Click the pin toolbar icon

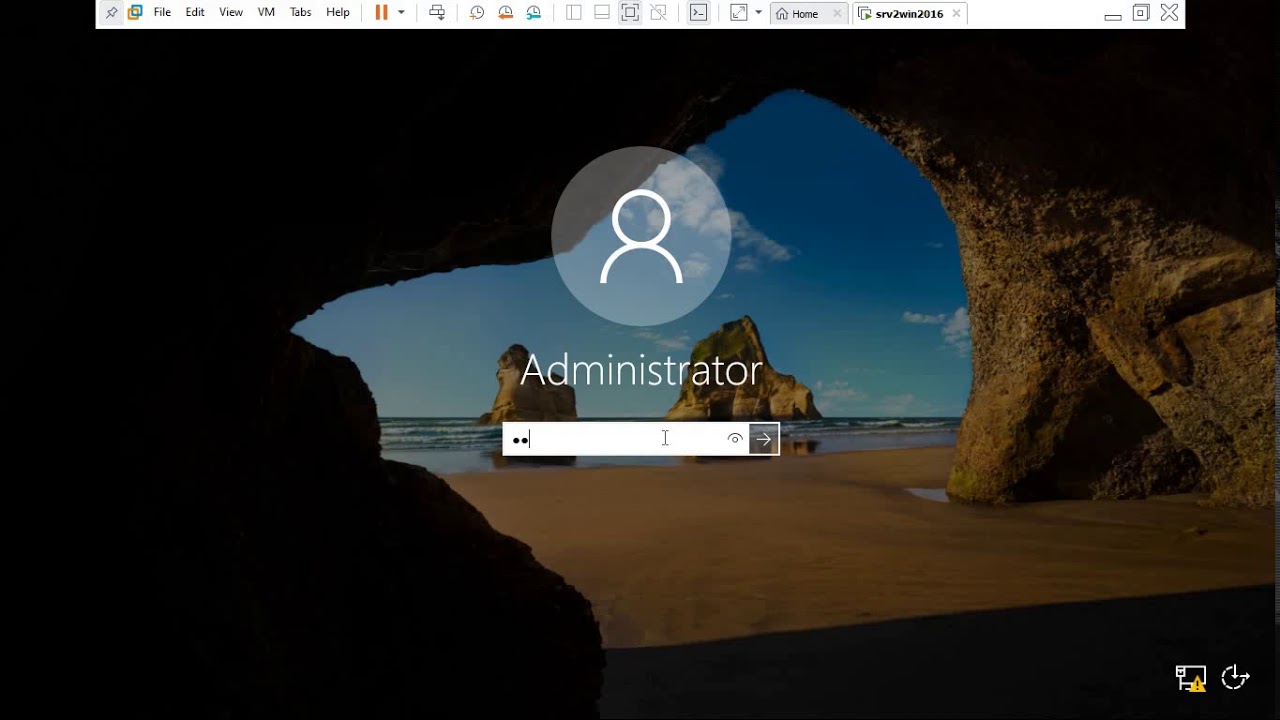click(x=112, y=13)
